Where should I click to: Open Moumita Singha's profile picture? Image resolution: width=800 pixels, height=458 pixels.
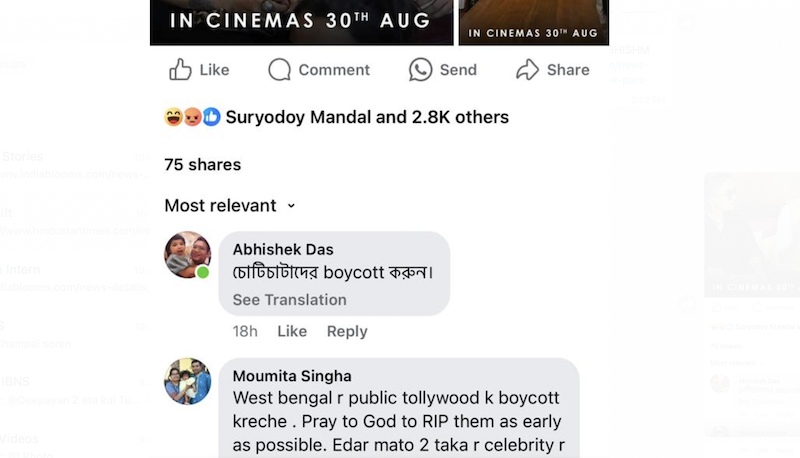point(187,381)
